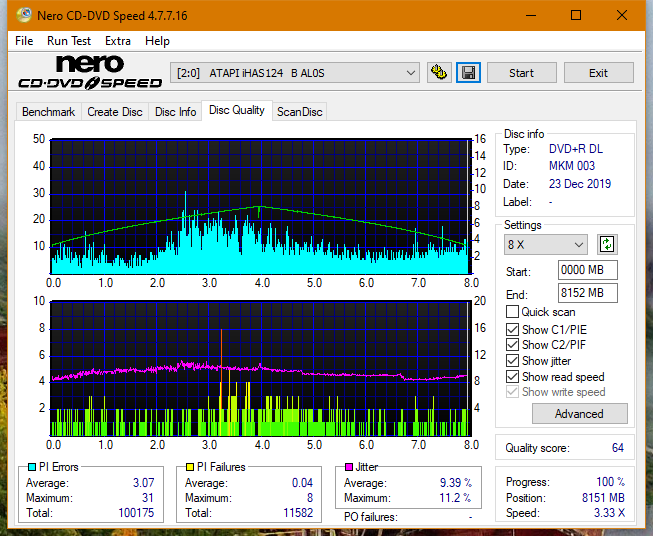Image resolution: width=653 pixels, height=536 pixels.
Task: Toggle the Quick scan checkbox
Action: pyautogui.click(x=512, y=312)
